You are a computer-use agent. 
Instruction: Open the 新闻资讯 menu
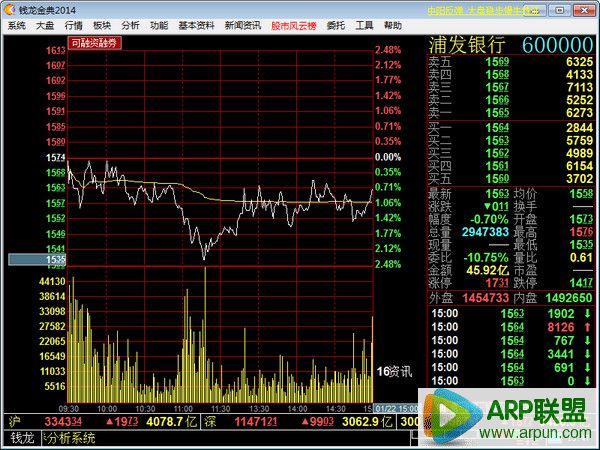(x=243, y=26)
